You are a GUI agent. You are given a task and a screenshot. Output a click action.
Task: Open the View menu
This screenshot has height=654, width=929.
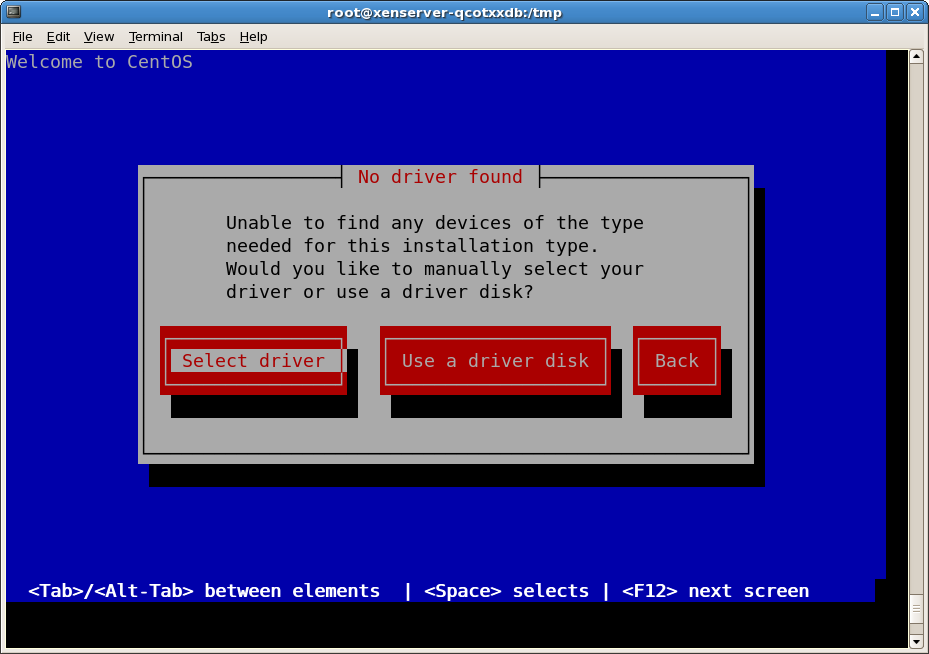[x=99, y=37]
